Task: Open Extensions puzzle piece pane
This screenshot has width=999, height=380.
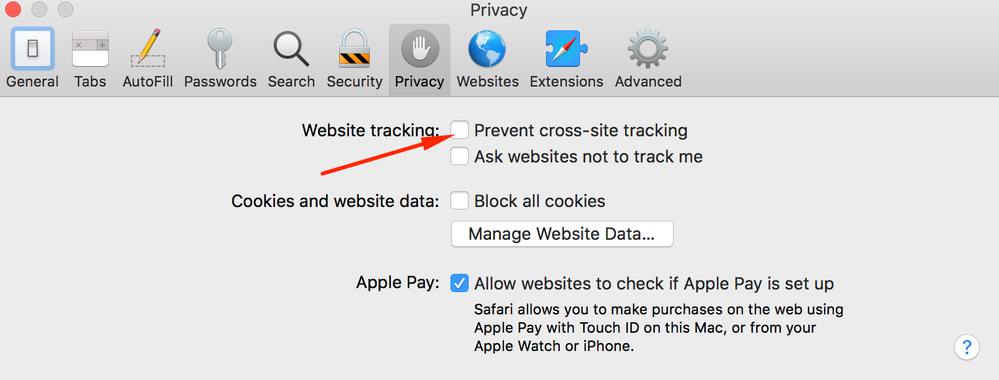Action: [566, 58]
